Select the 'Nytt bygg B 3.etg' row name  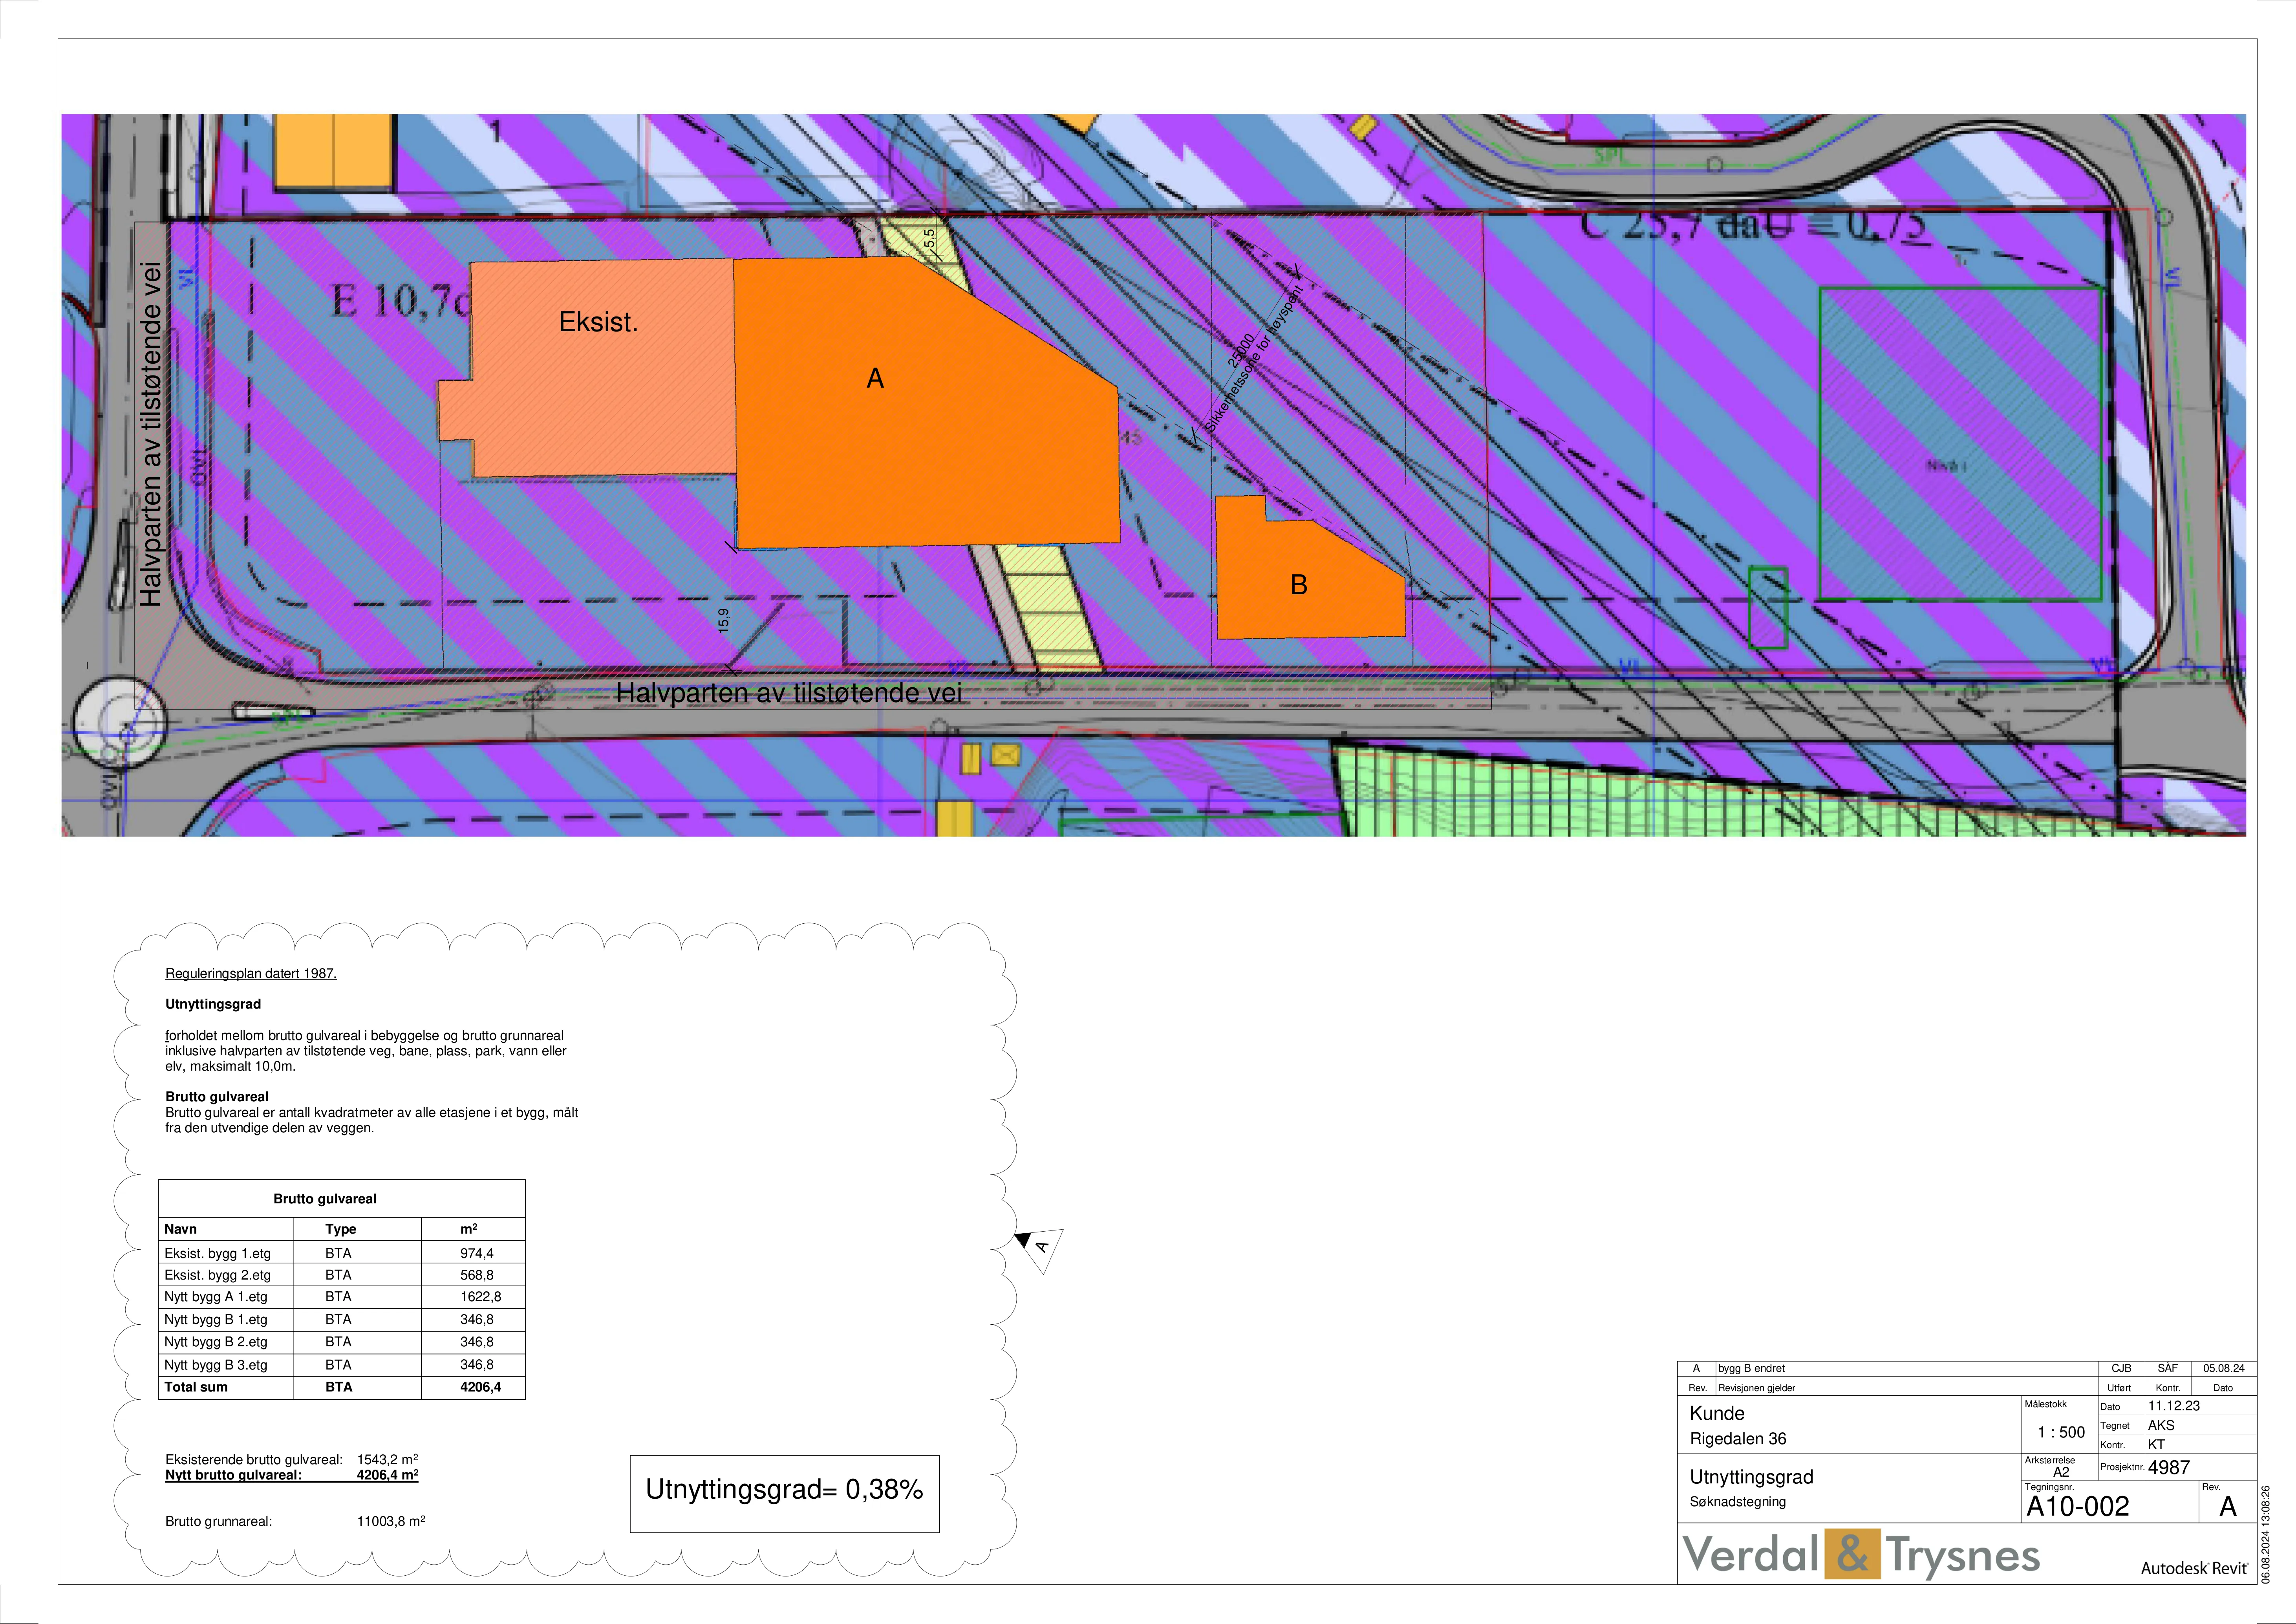[216, 1365]
